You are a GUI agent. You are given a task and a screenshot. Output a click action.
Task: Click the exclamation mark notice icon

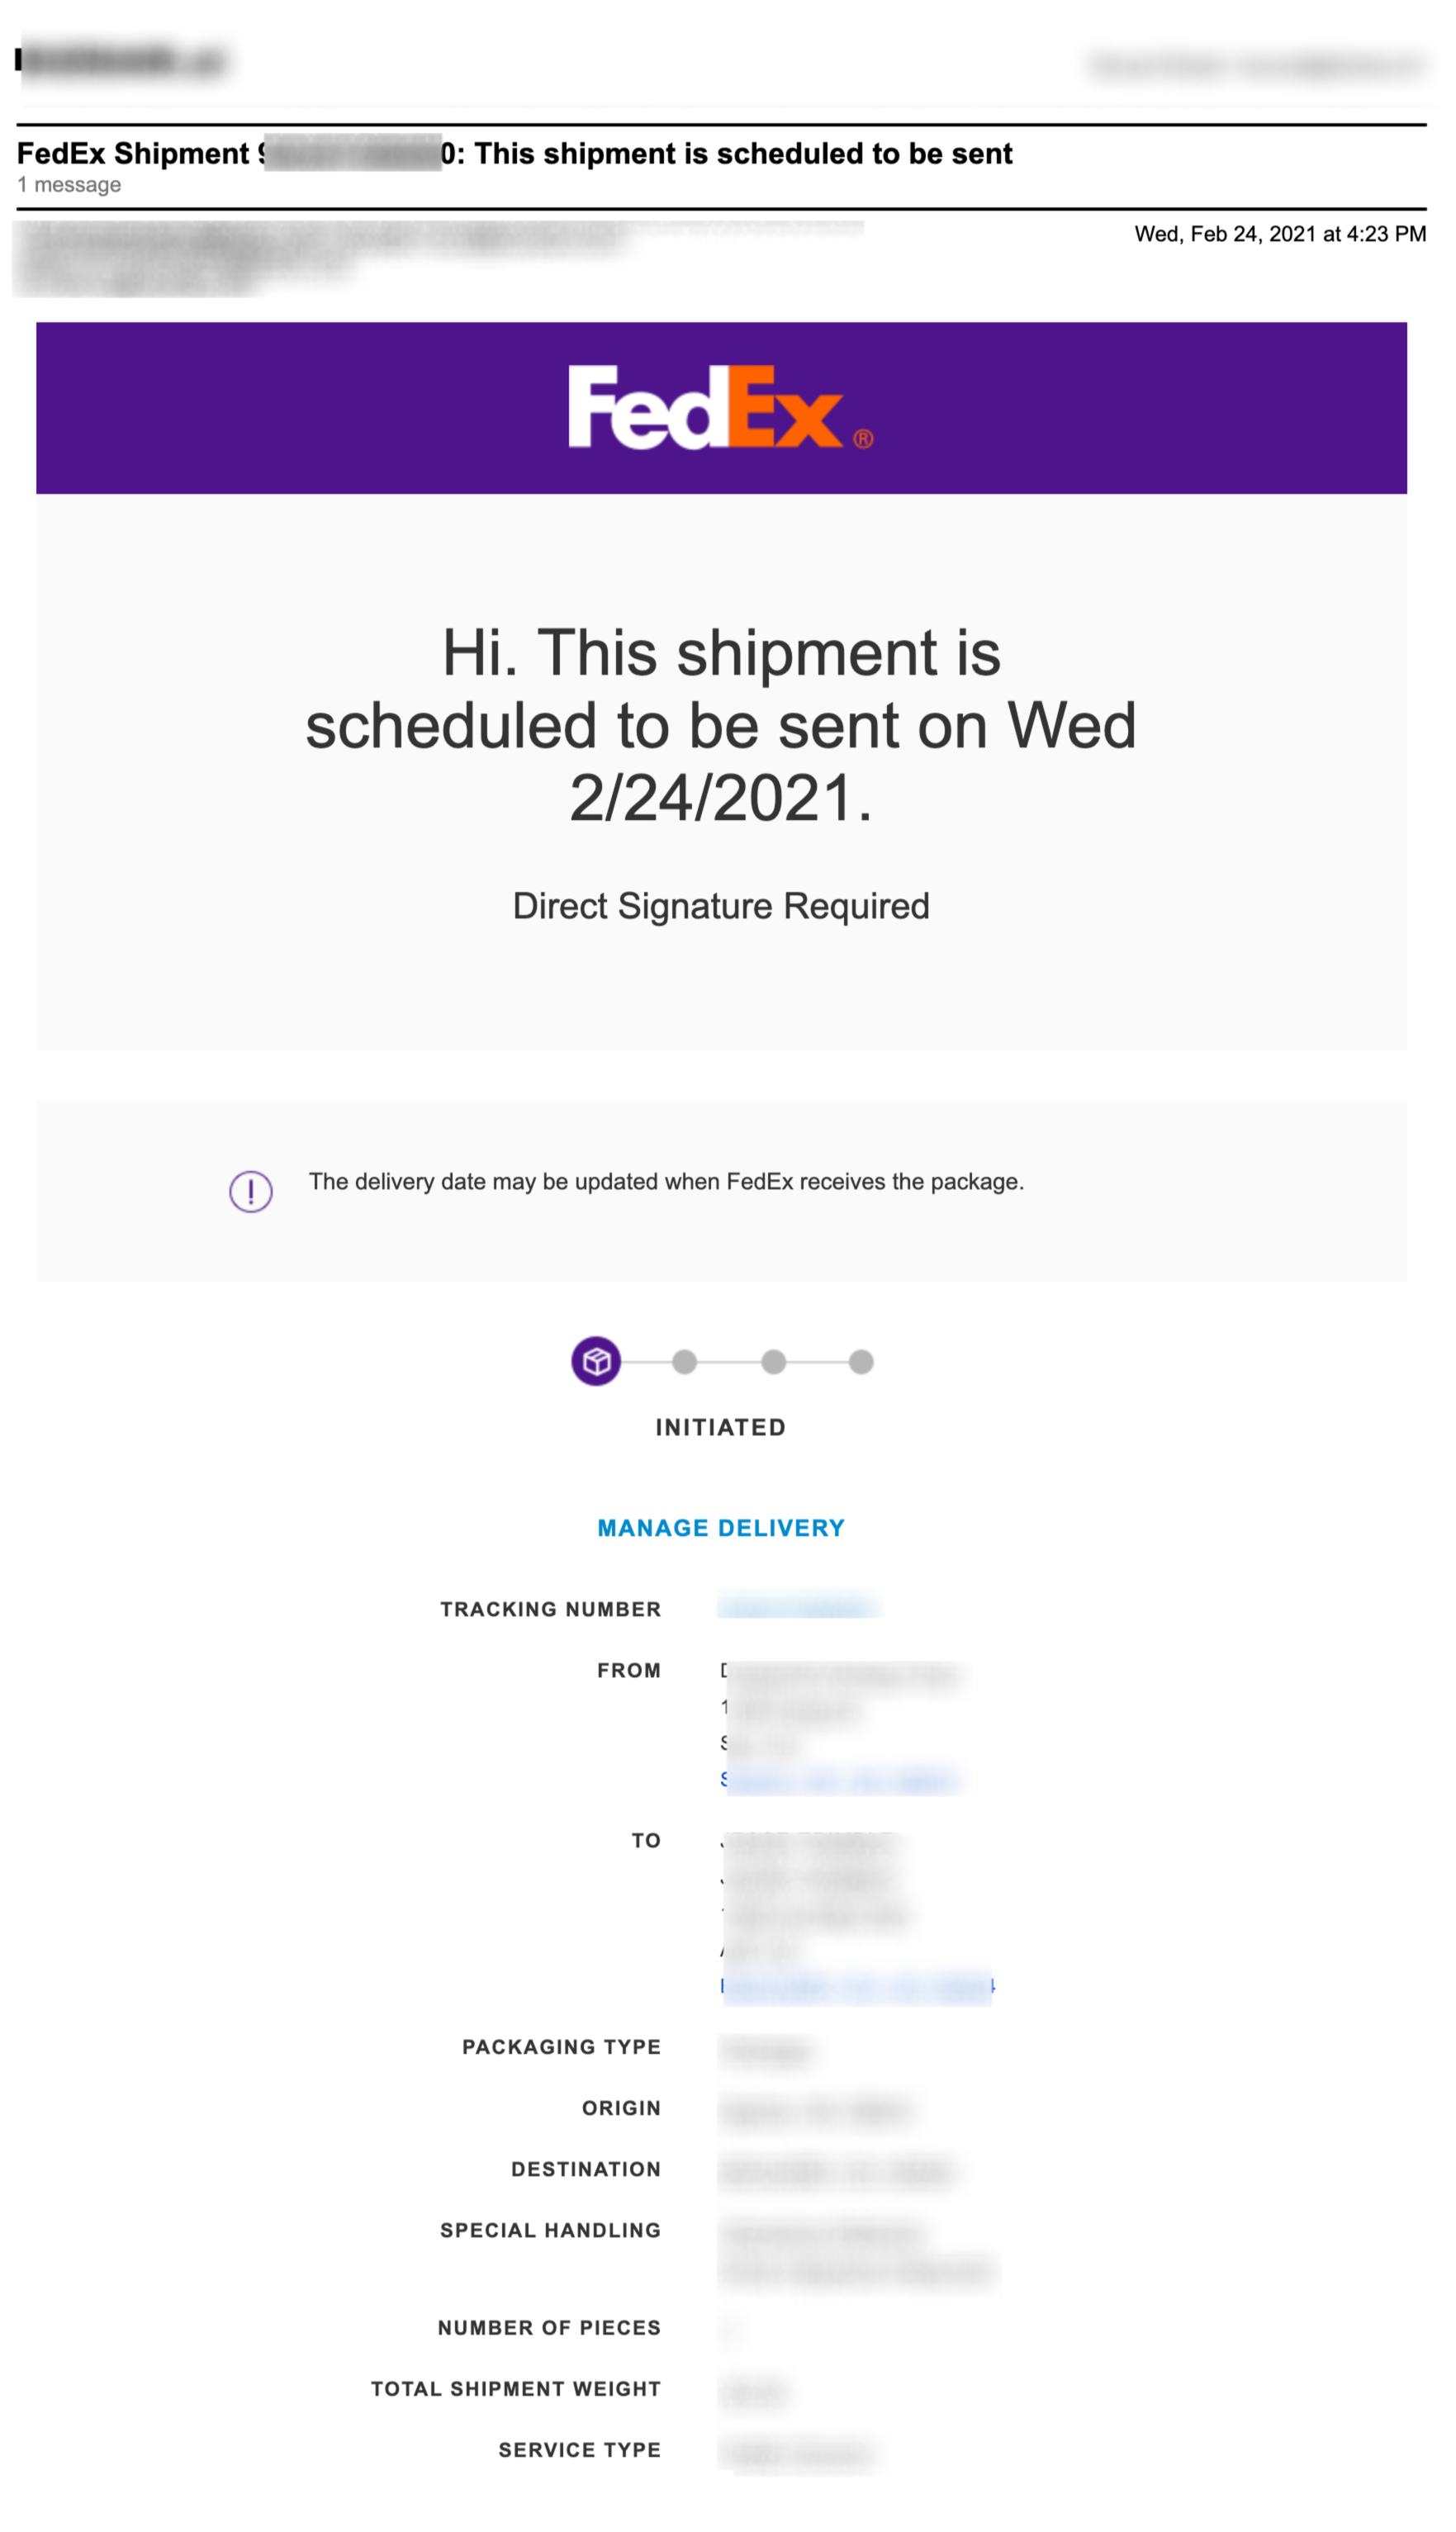coord(251,1191)
